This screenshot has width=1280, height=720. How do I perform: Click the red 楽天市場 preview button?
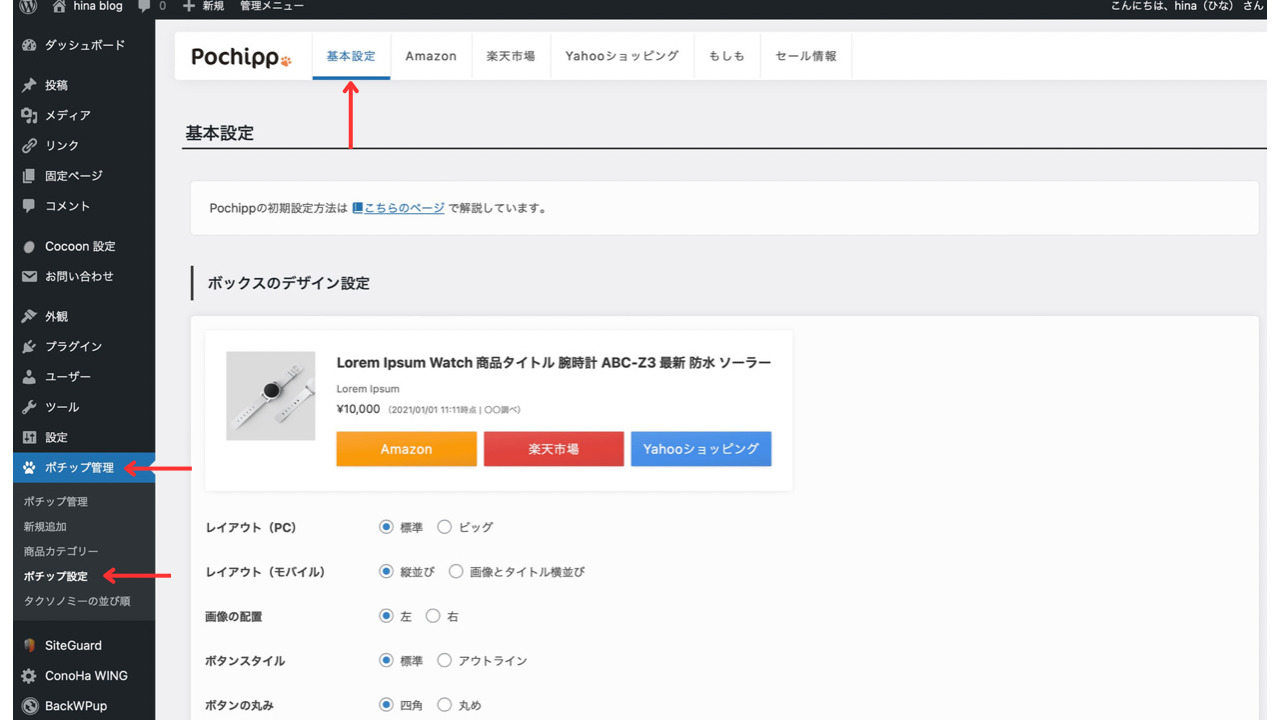[x=554, y=449]
